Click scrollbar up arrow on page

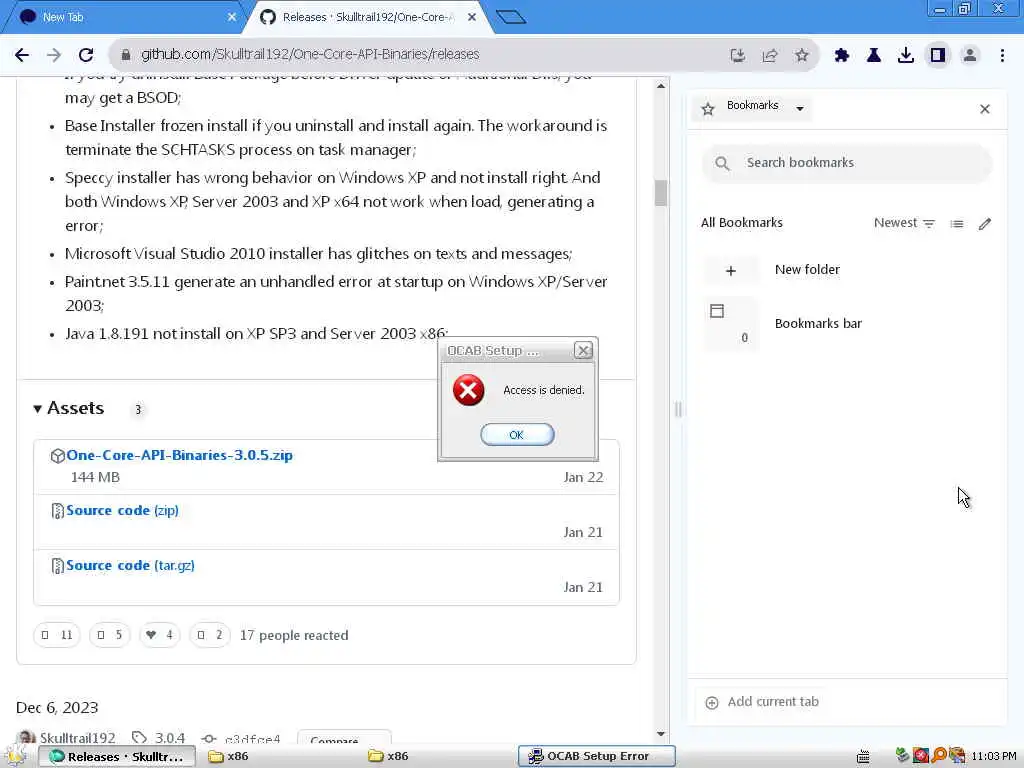pos(661,86)
